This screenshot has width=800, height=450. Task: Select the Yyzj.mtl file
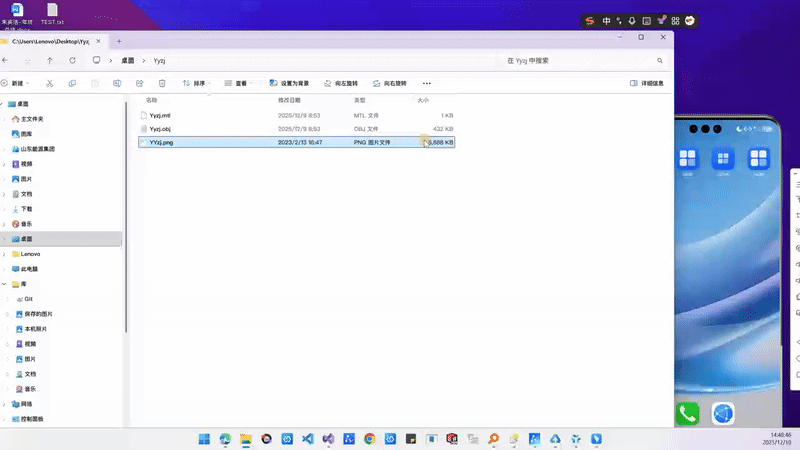pyautogui.click(x=296, y=115)
